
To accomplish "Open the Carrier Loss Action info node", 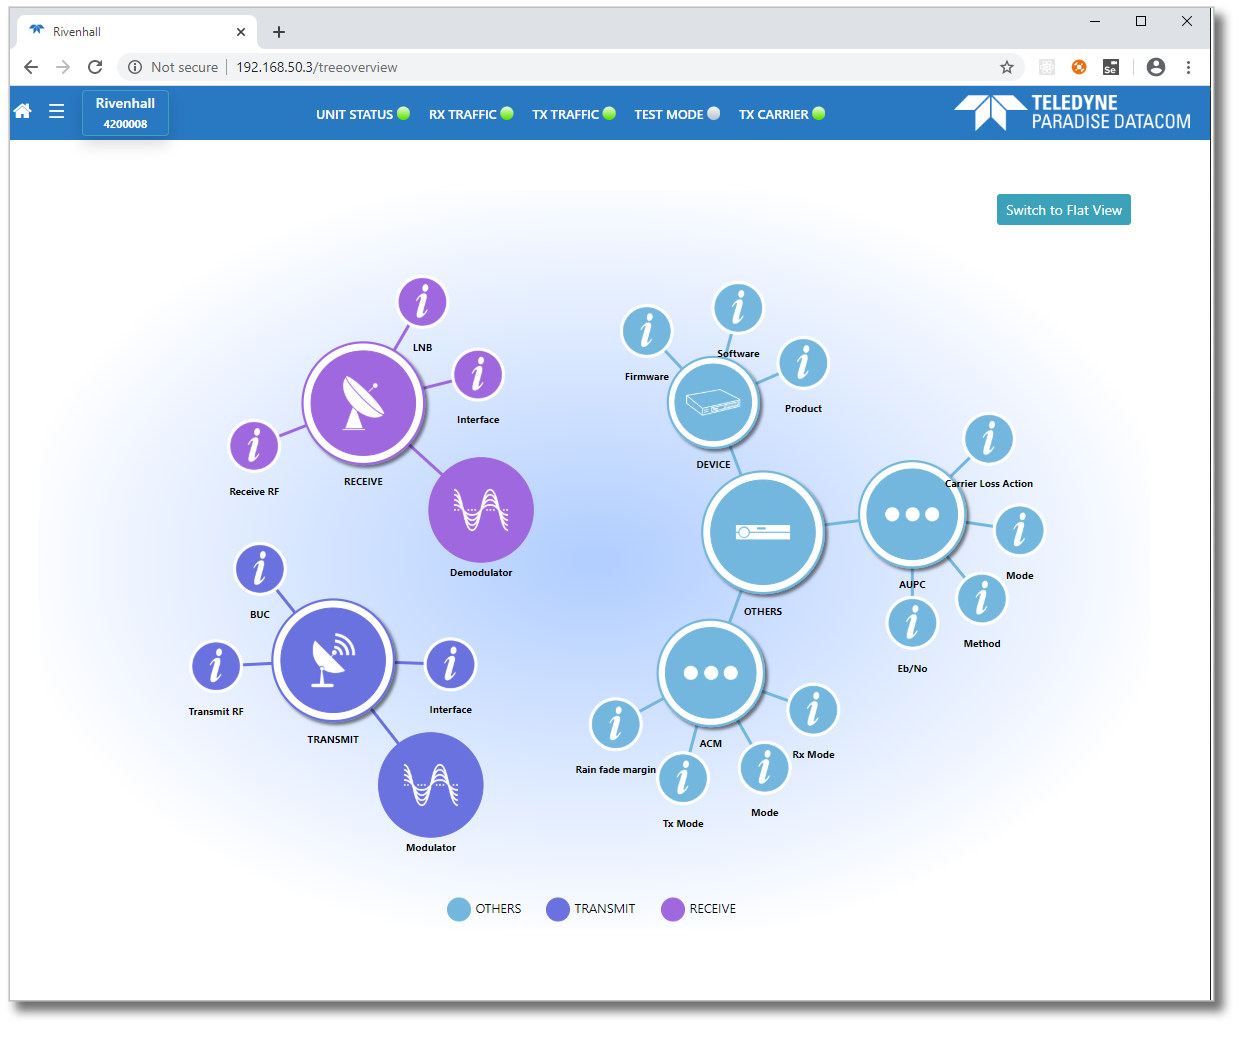I will pyautogui.click(x=989, y=439).
